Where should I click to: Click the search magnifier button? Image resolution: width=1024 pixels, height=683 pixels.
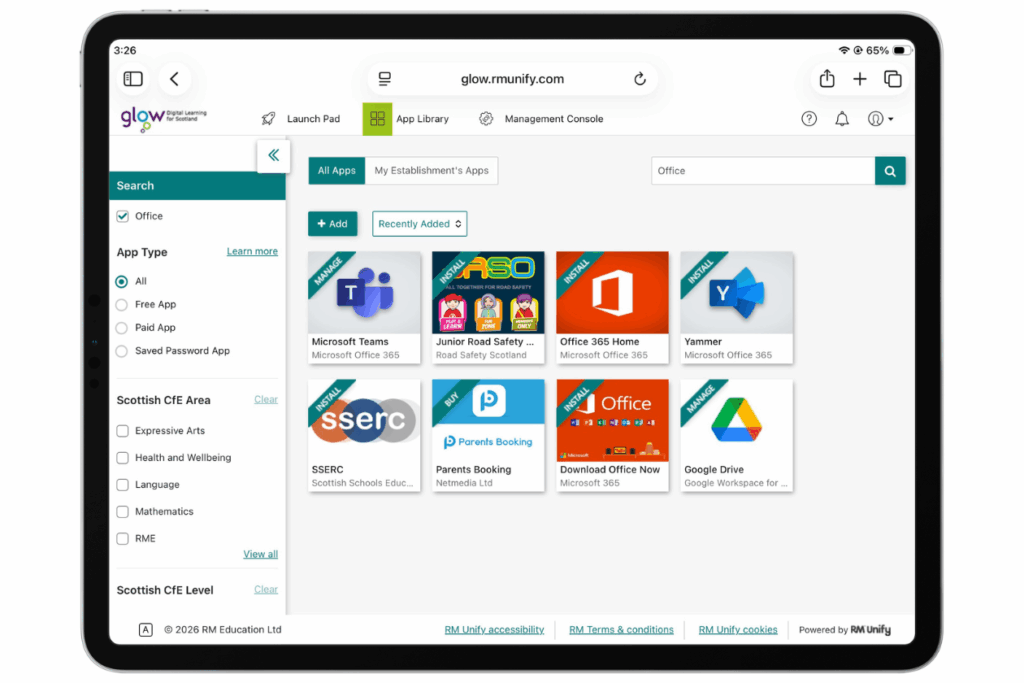[890, 171]
